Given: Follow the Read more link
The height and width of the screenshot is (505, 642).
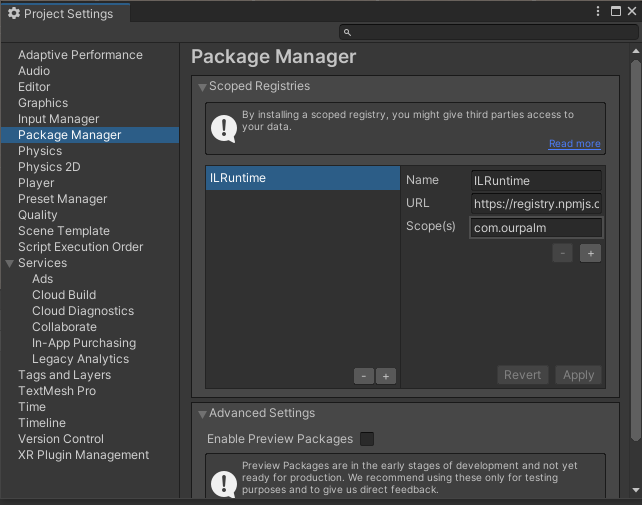Looking at the screenshot, I should [575, 144].
